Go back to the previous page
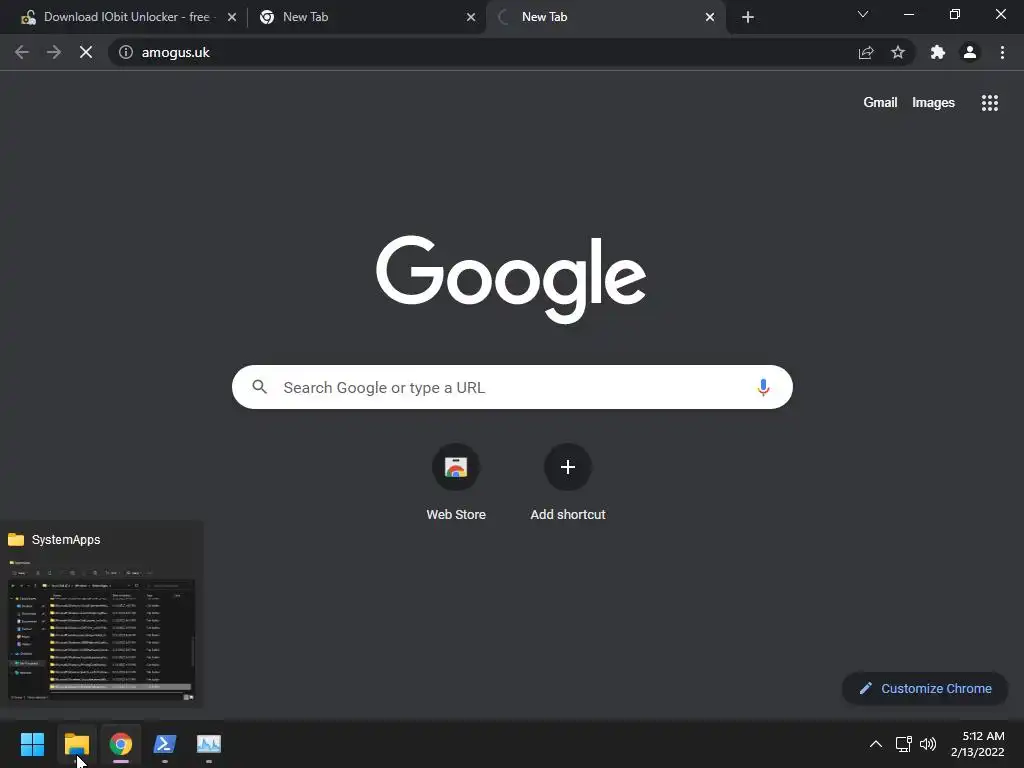Image resolution: width=1024 pixels, height=768 pixels. (22, 52)
